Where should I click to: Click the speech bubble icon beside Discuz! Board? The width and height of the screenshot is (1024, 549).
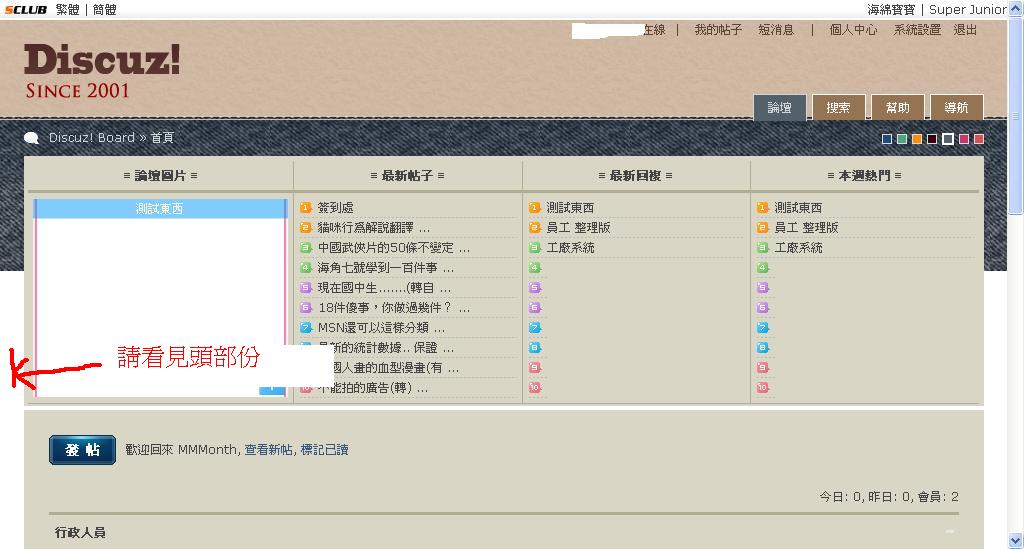click(32, 138)
